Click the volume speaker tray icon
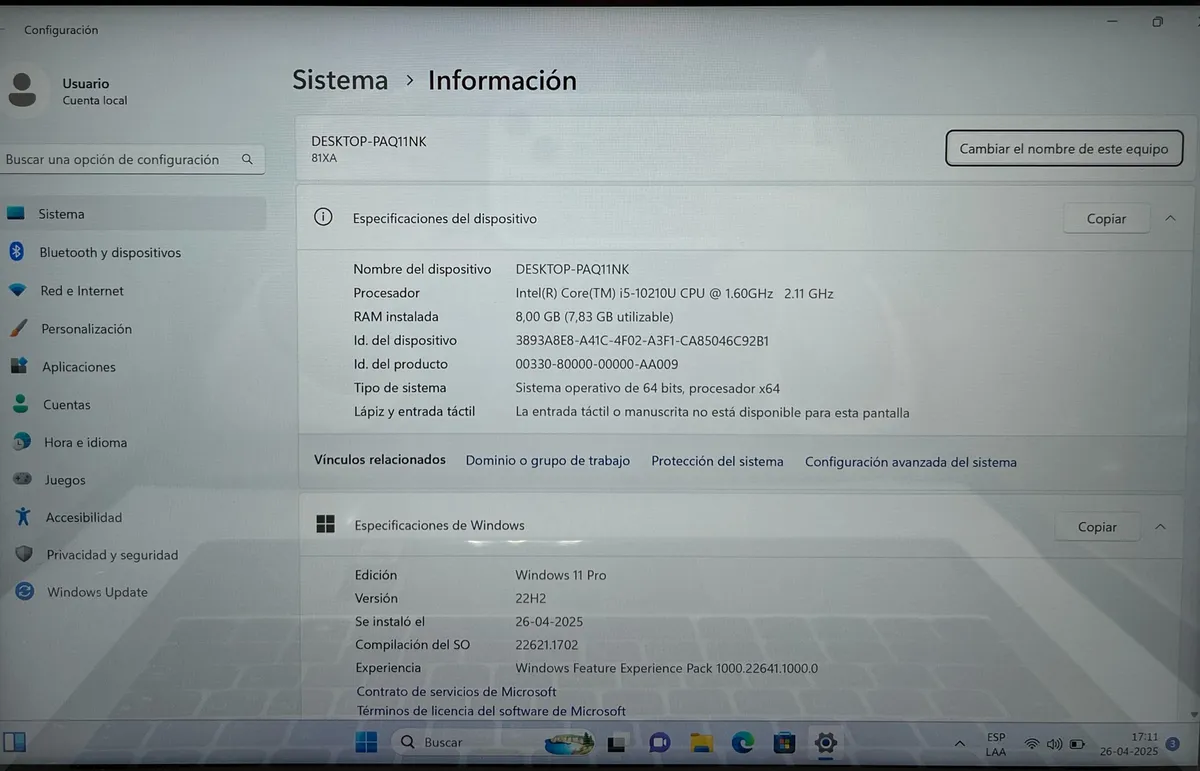Viewport: 1200px width, 771px height. tap(1054, 745)
